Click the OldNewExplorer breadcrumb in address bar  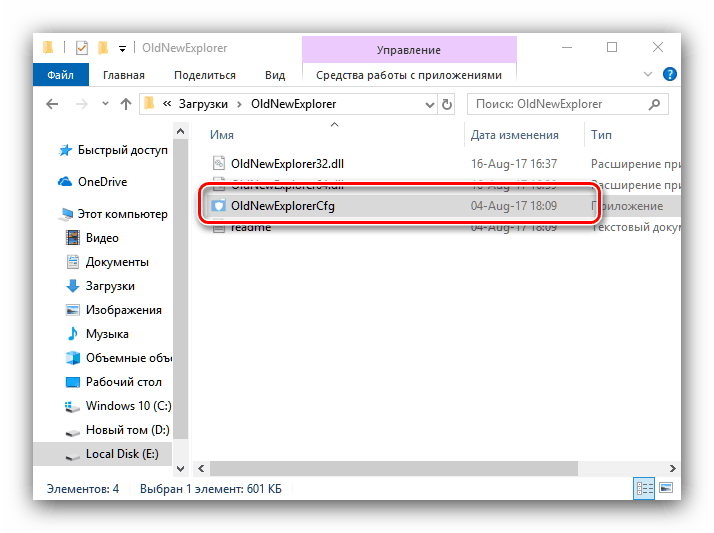[294, 104]
